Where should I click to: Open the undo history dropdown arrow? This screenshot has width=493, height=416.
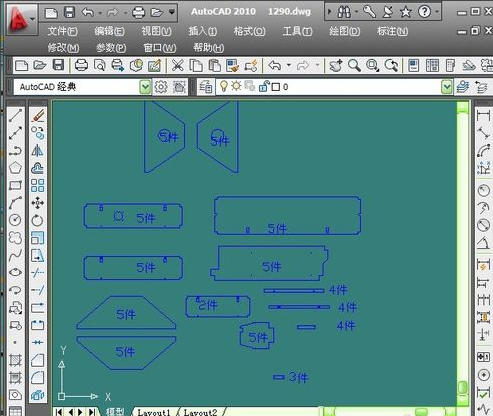click(100, 13)
